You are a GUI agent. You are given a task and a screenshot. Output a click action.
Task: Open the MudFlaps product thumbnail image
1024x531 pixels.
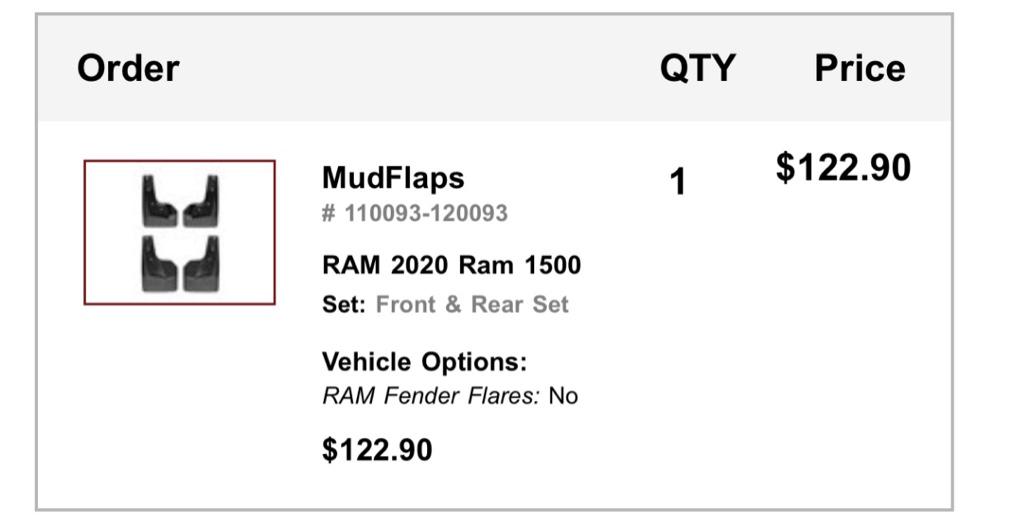click(180, 233)
